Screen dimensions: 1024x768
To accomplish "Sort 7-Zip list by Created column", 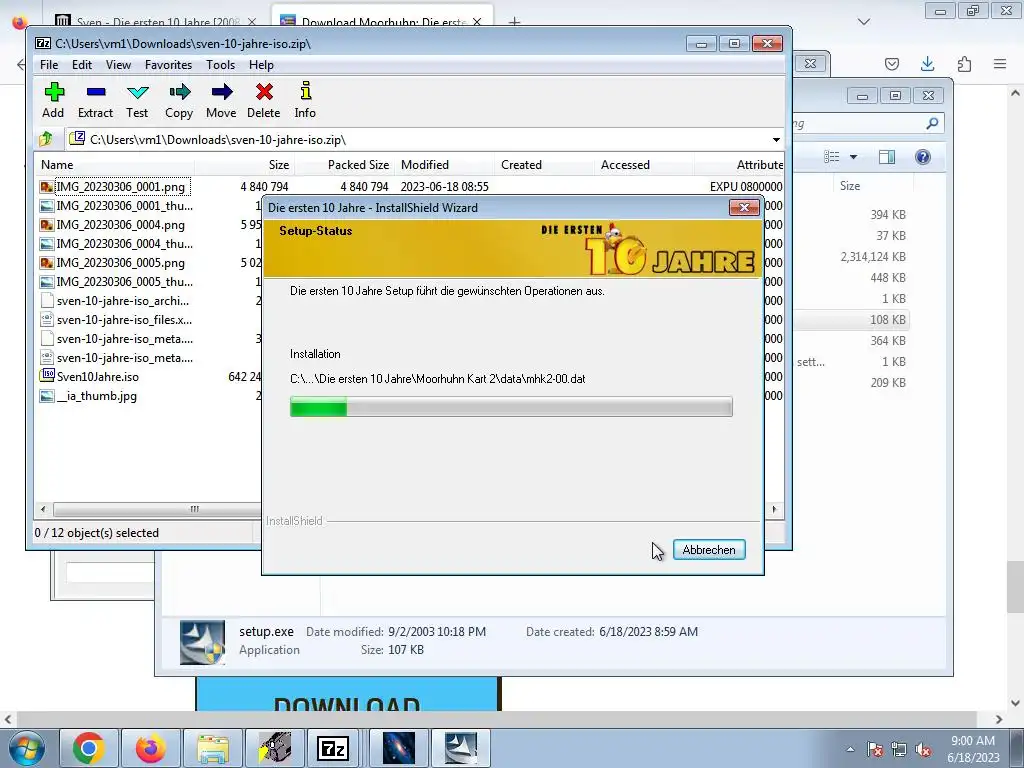I will click(x=545, y=165).
